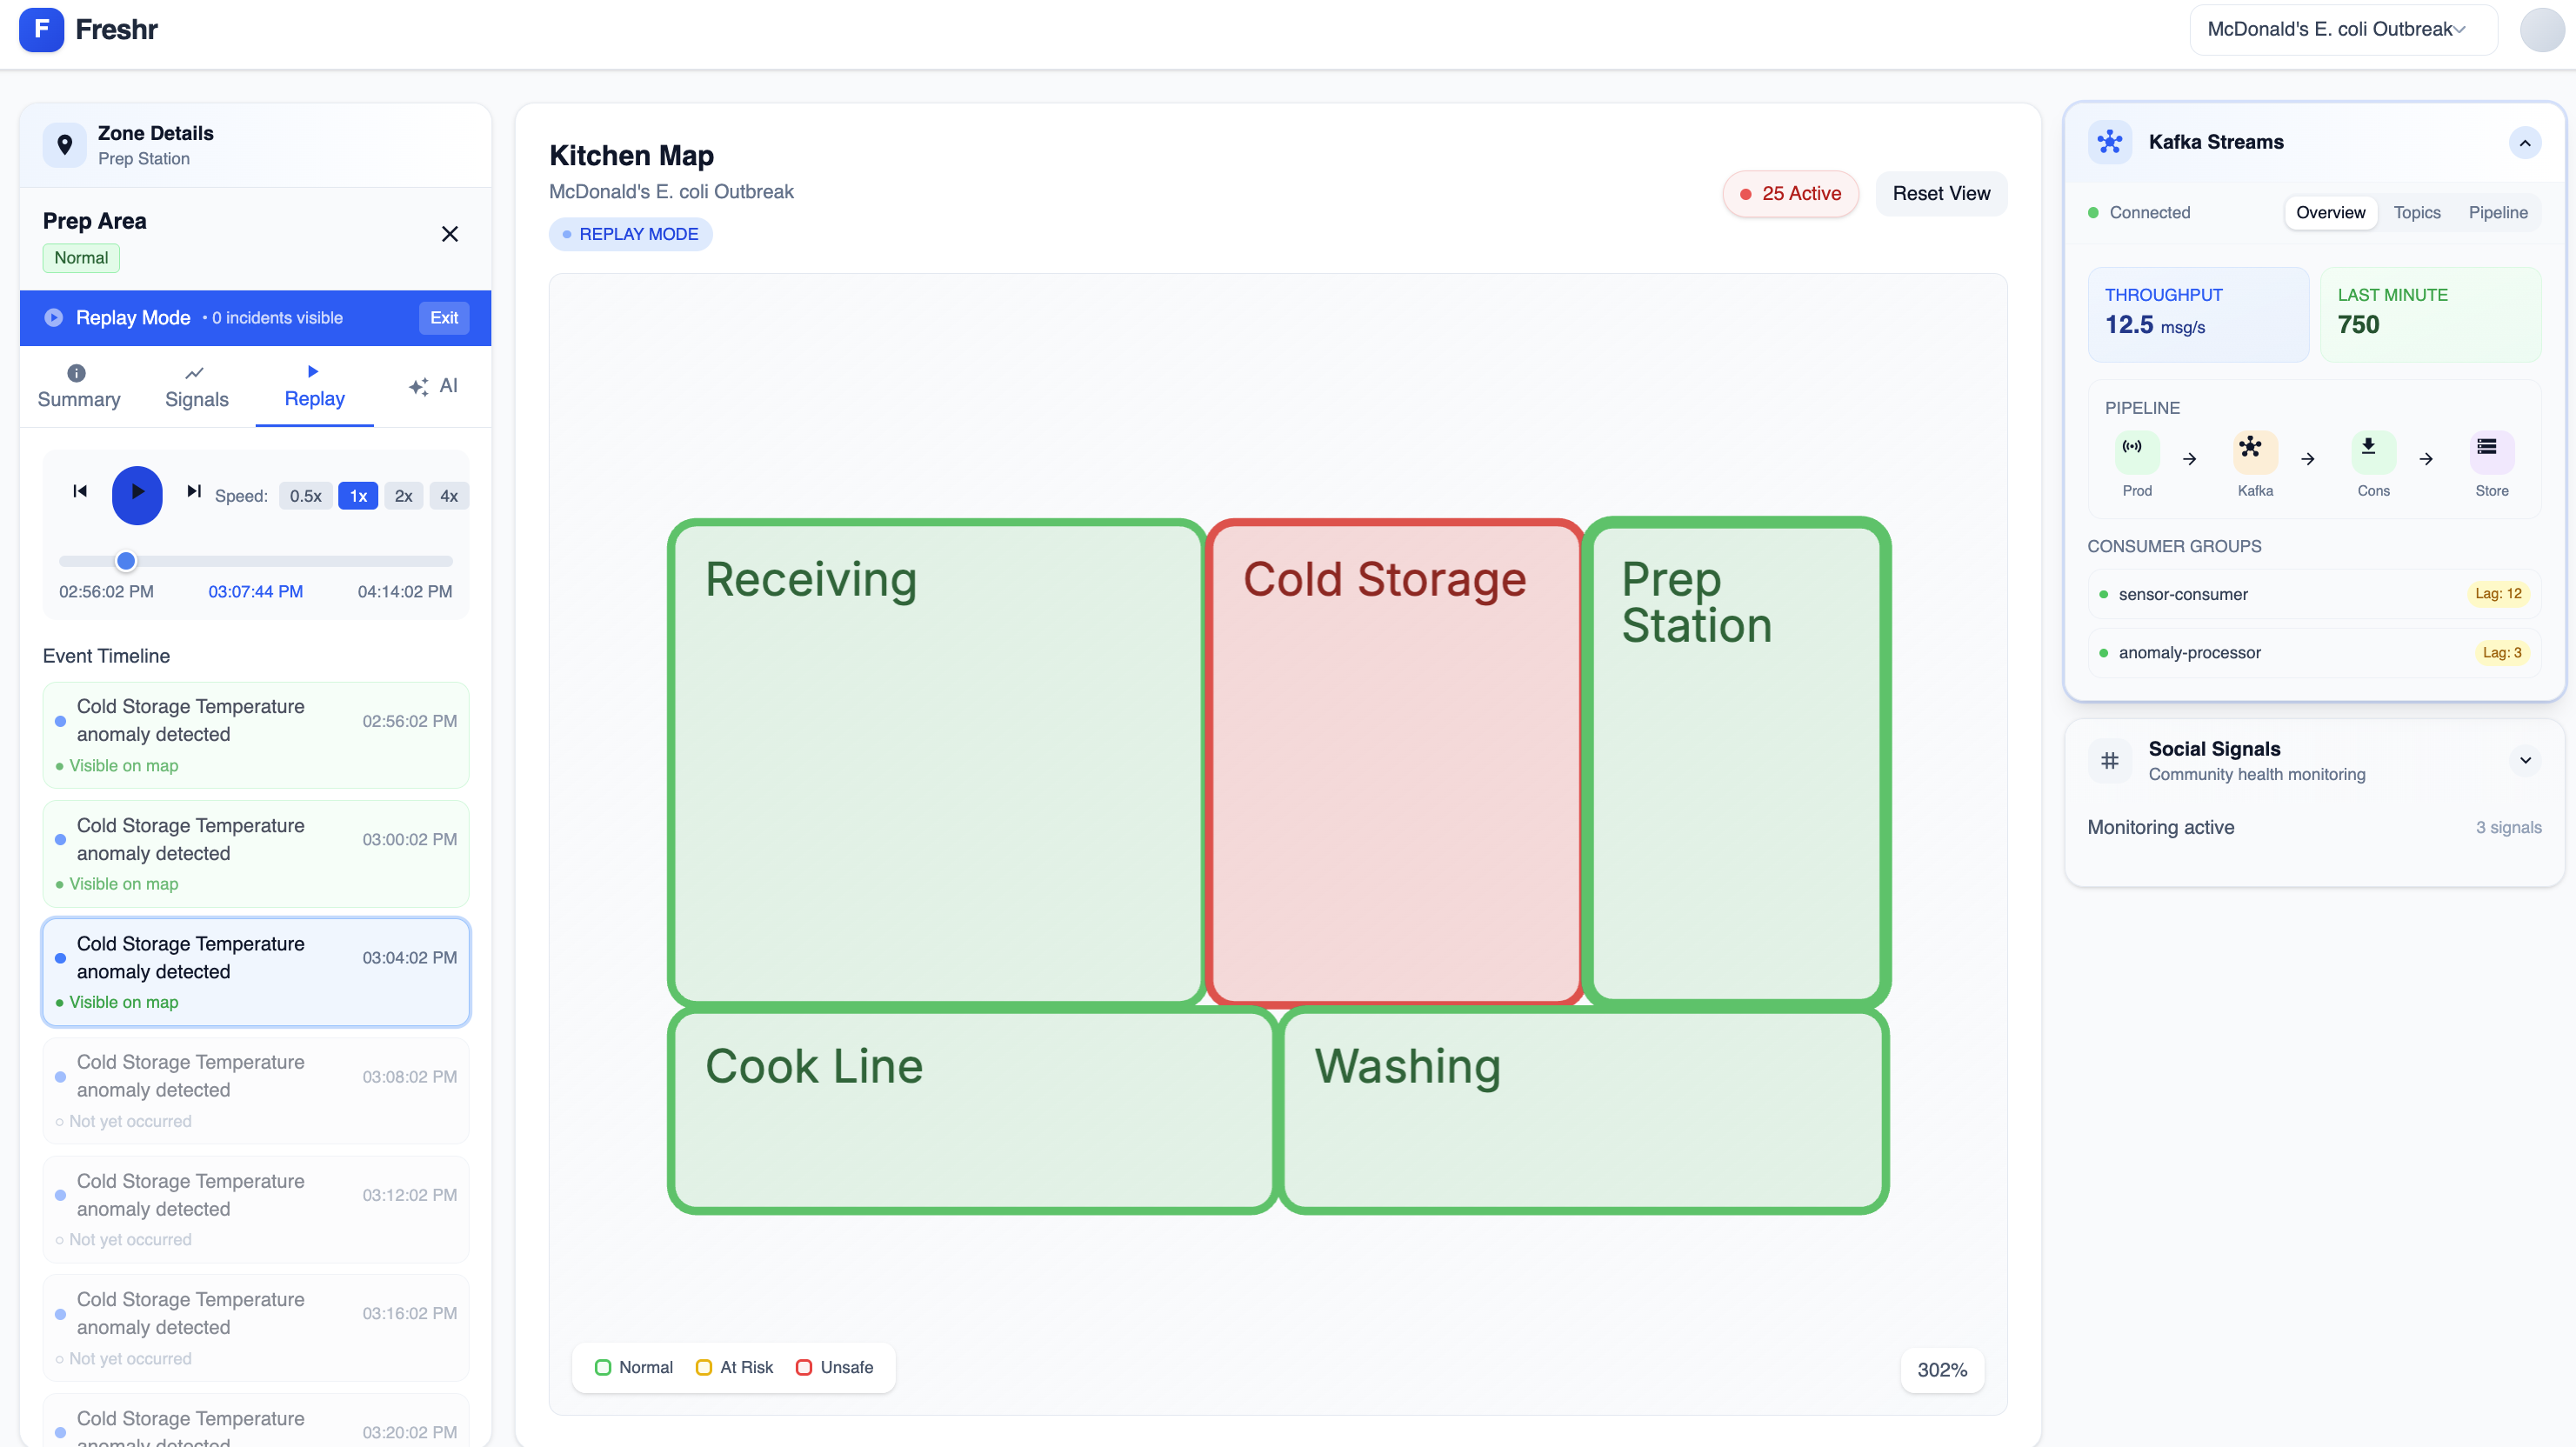Set replay speed to 2x

coord(403,496)
